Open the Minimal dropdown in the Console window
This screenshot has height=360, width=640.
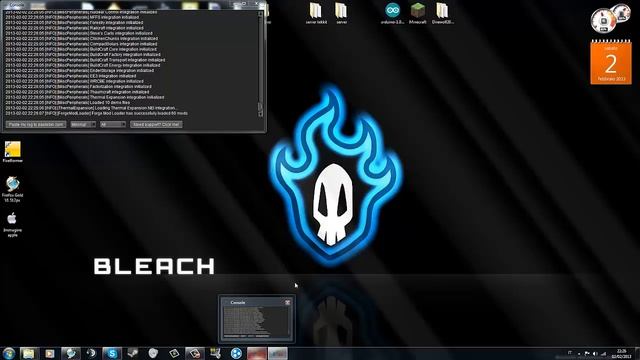tap(83, 124)
